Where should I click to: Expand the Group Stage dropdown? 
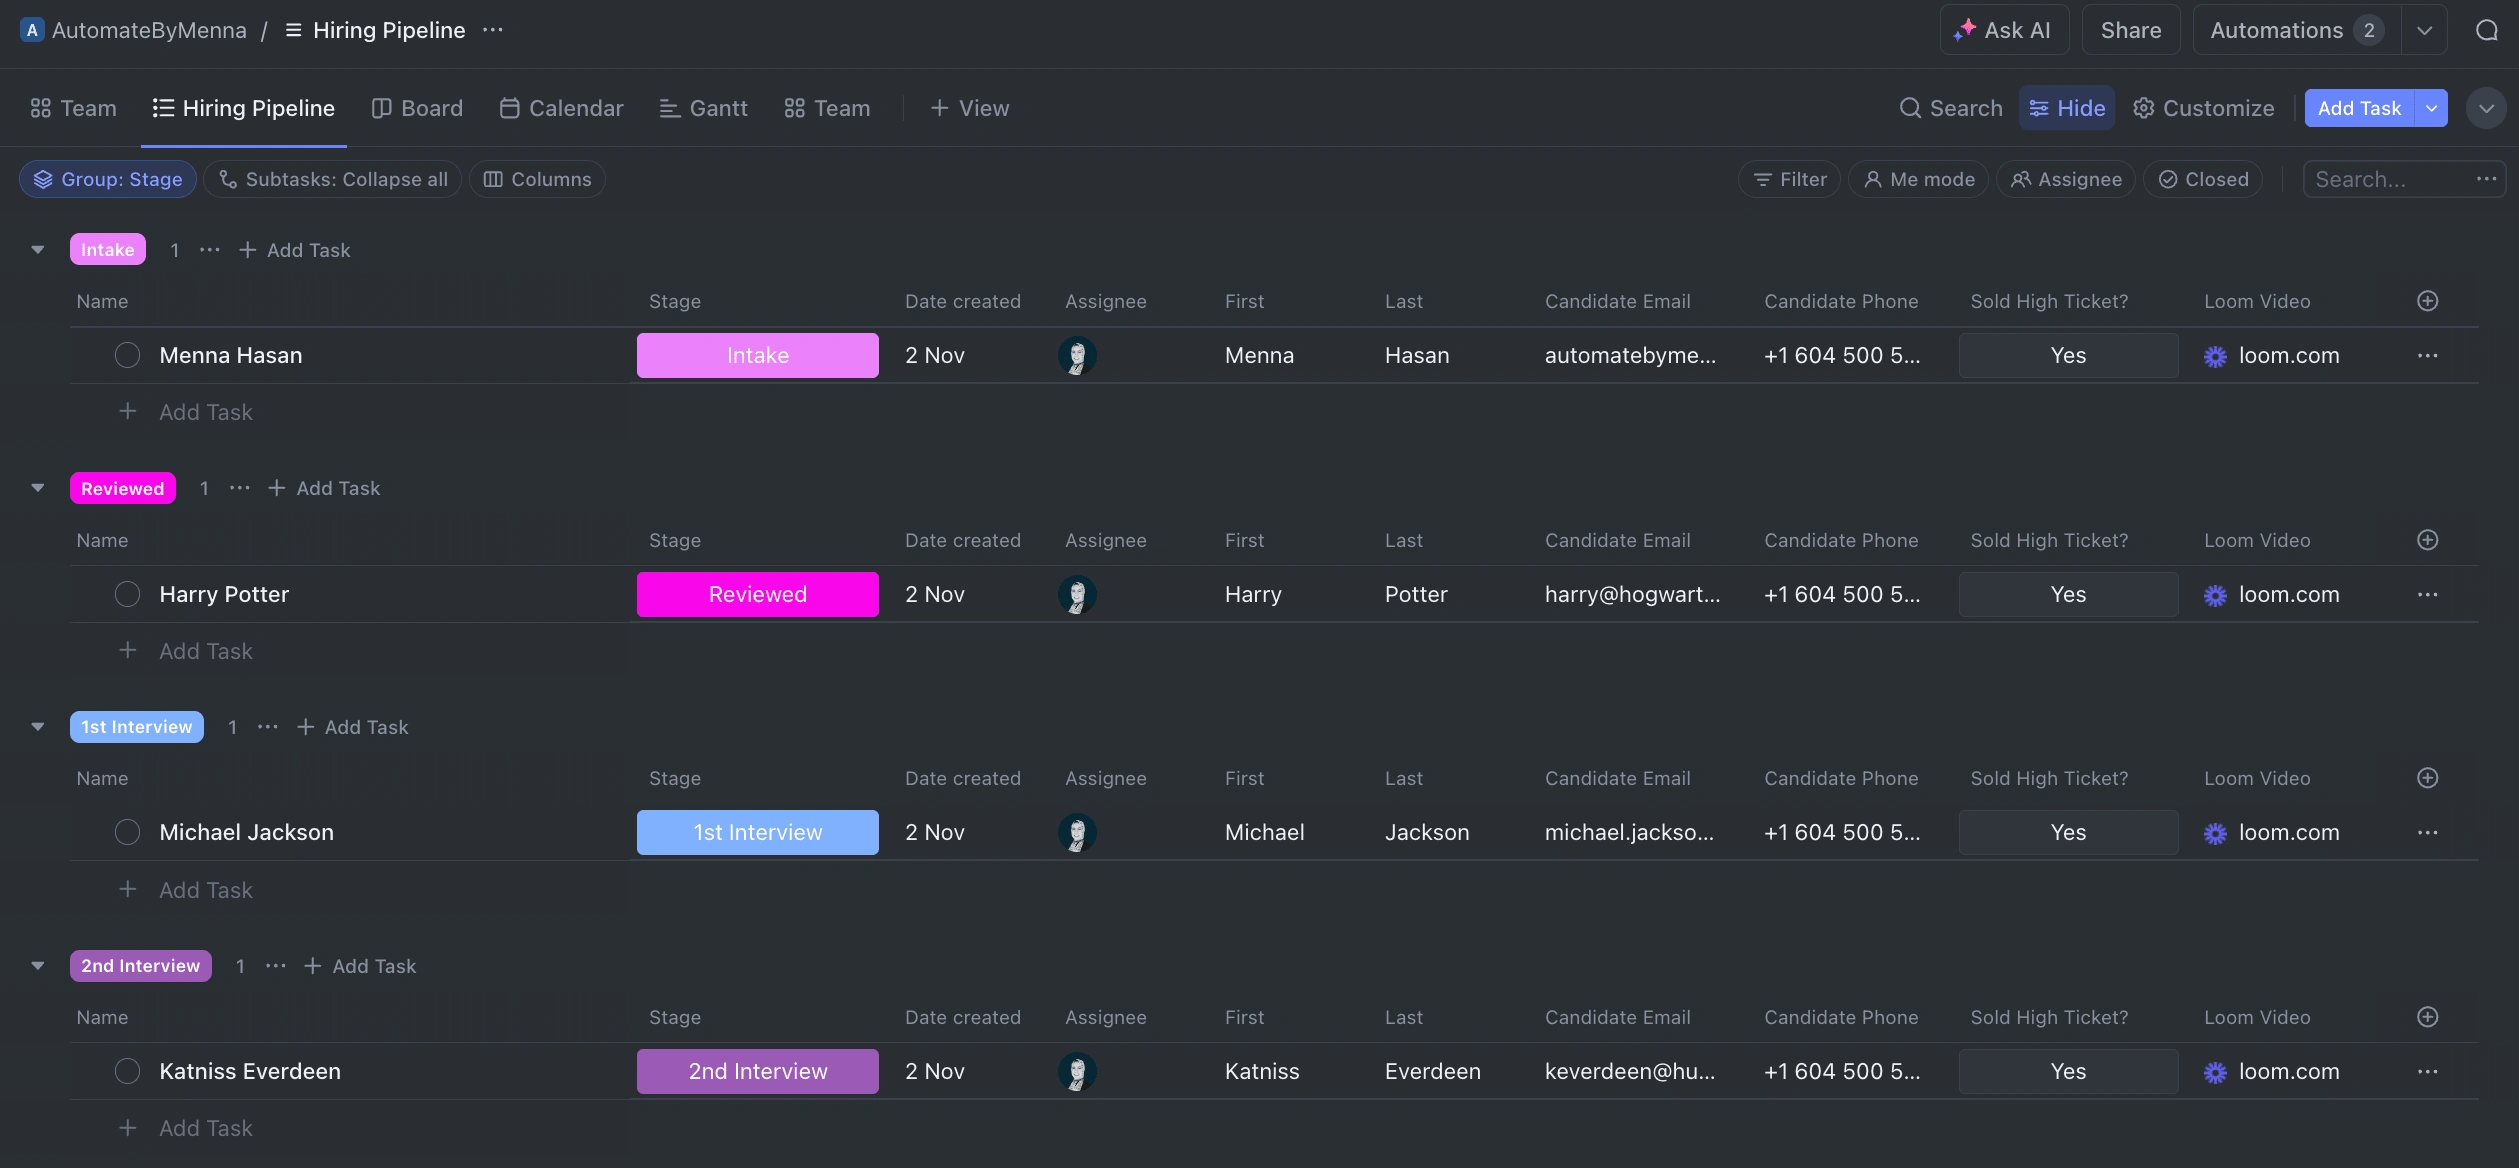[108, 178]
